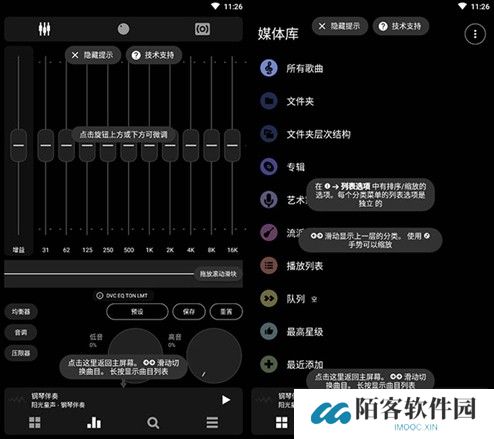Switch to the volume knob tab
The width and height of the screenshot is (494, 439).
(x=123, y=29)
